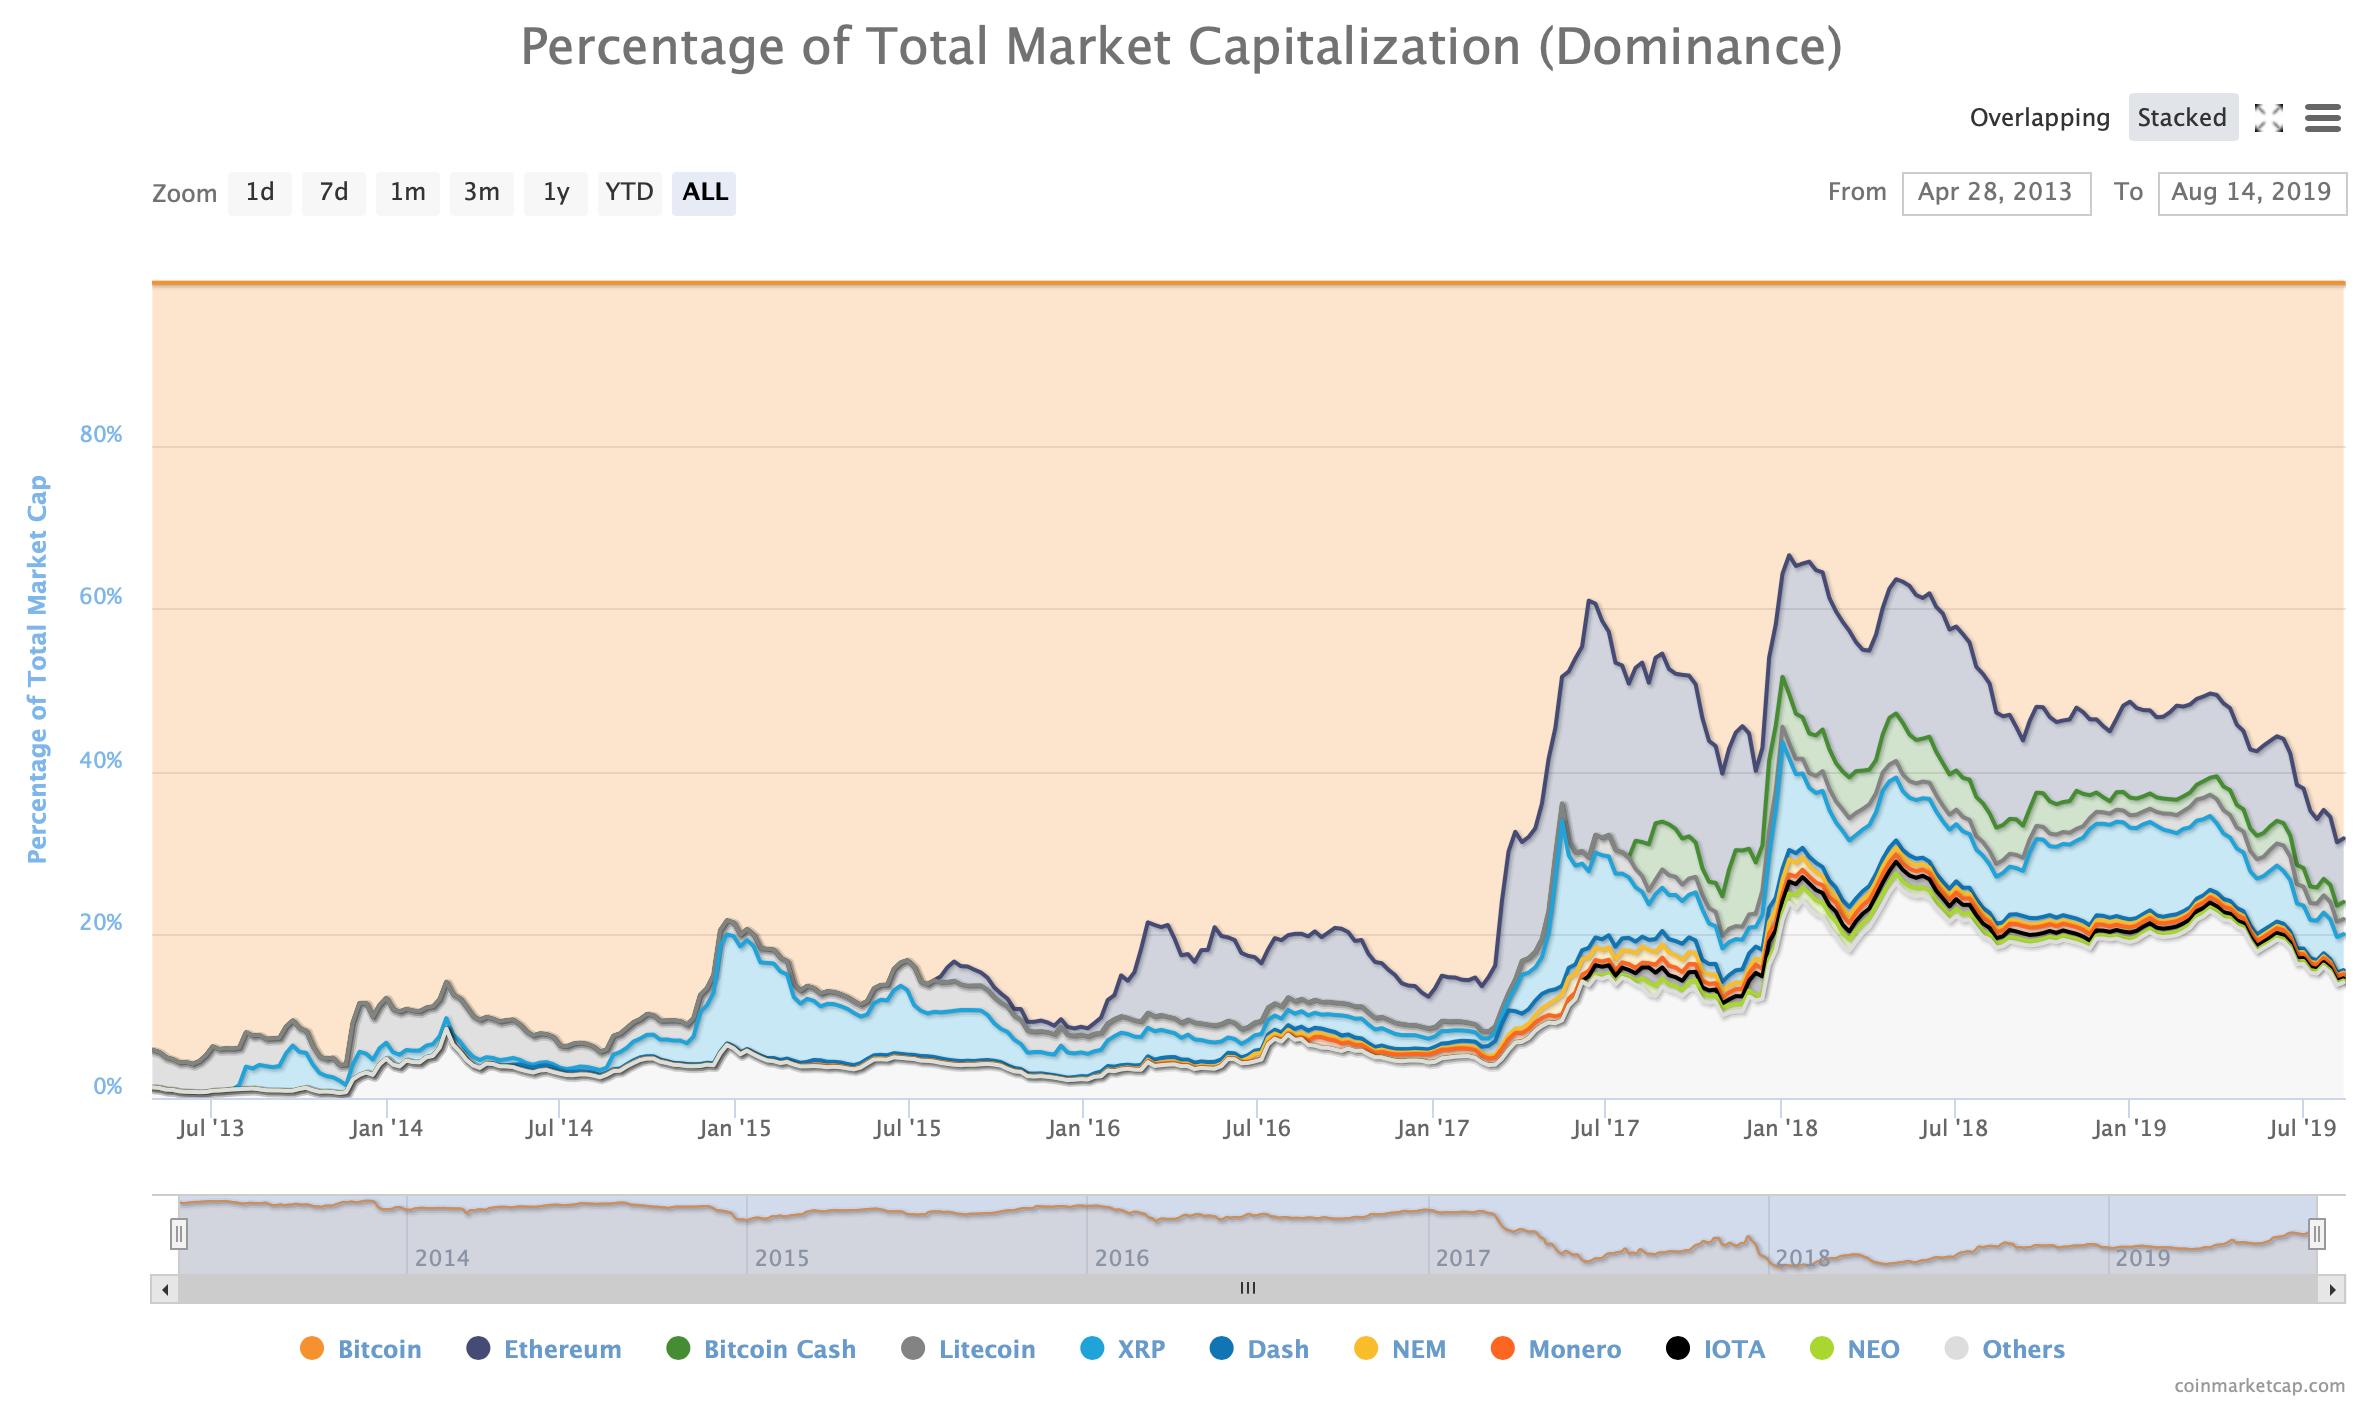The image size is (2356, 1402).
Task: Click the navigator left scroll arrow
Action: pyautogui.click(x=164, y=1289)
